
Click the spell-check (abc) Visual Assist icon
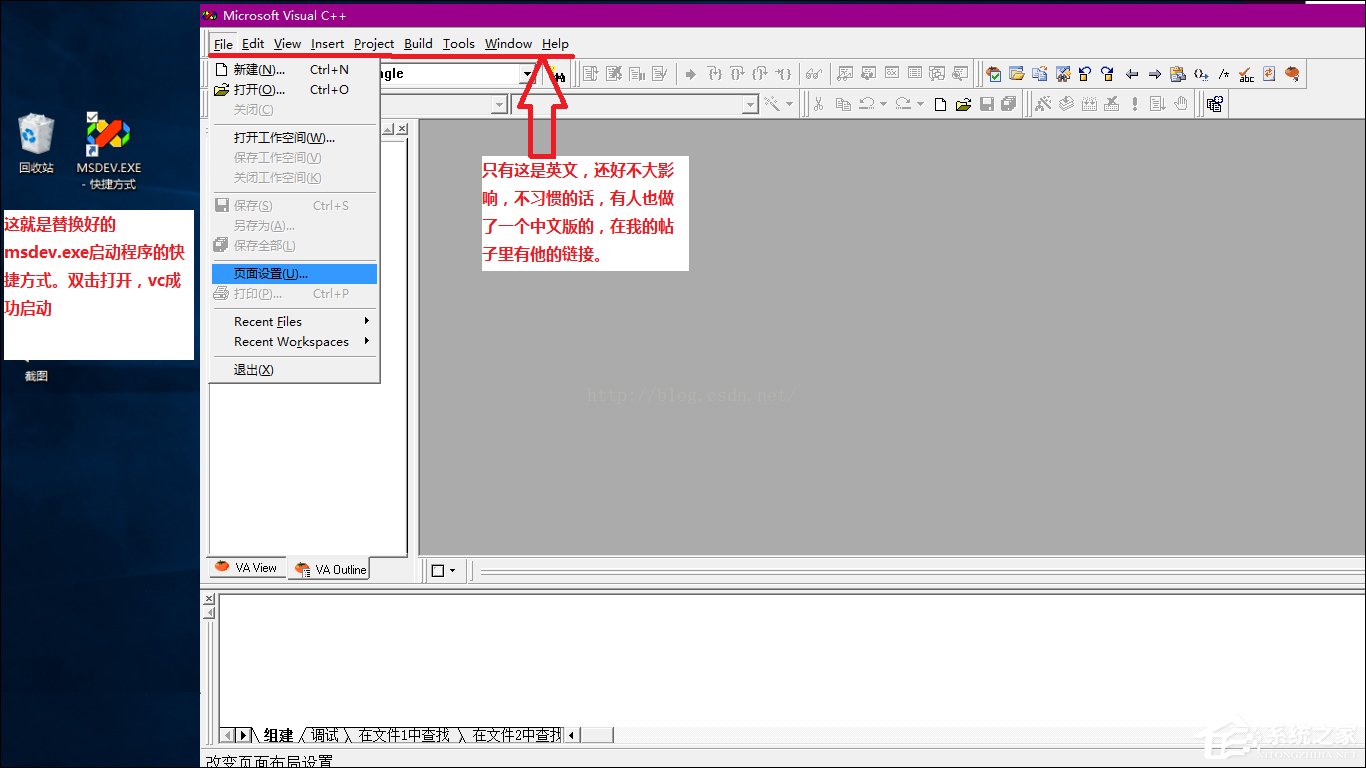(x=1246, y=73)
